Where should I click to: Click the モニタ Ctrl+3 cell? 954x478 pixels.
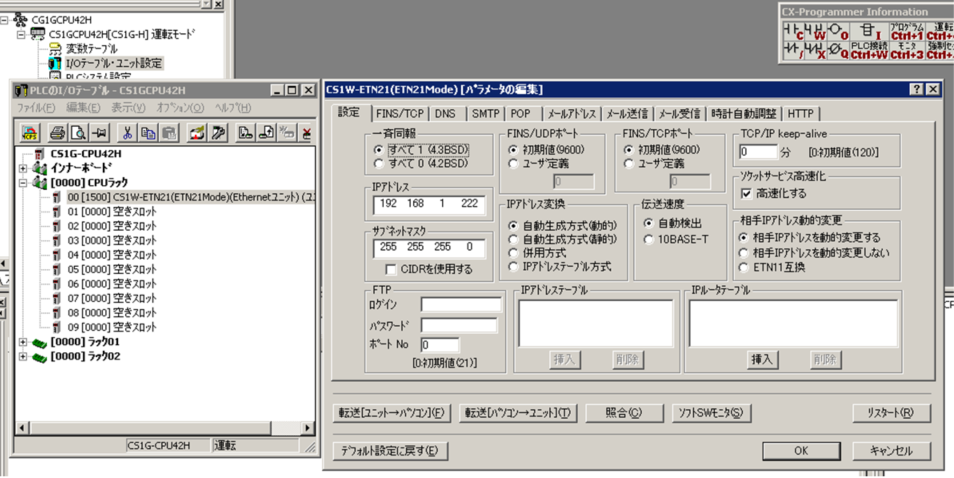(907, 50)
